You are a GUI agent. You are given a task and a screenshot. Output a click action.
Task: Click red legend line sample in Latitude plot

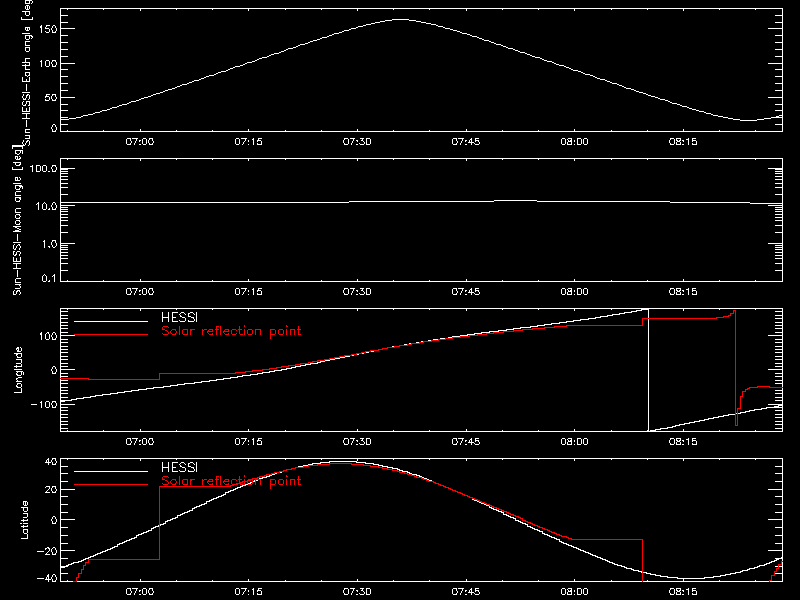pyautogui.click(x=111, y=485)
